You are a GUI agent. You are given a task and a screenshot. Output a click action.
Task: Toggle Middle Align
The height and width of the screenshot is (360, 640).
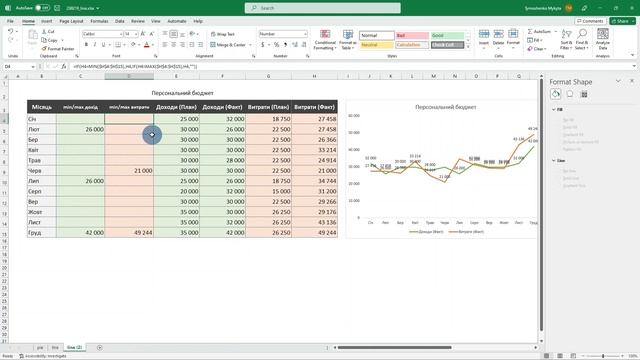point(173,34)
